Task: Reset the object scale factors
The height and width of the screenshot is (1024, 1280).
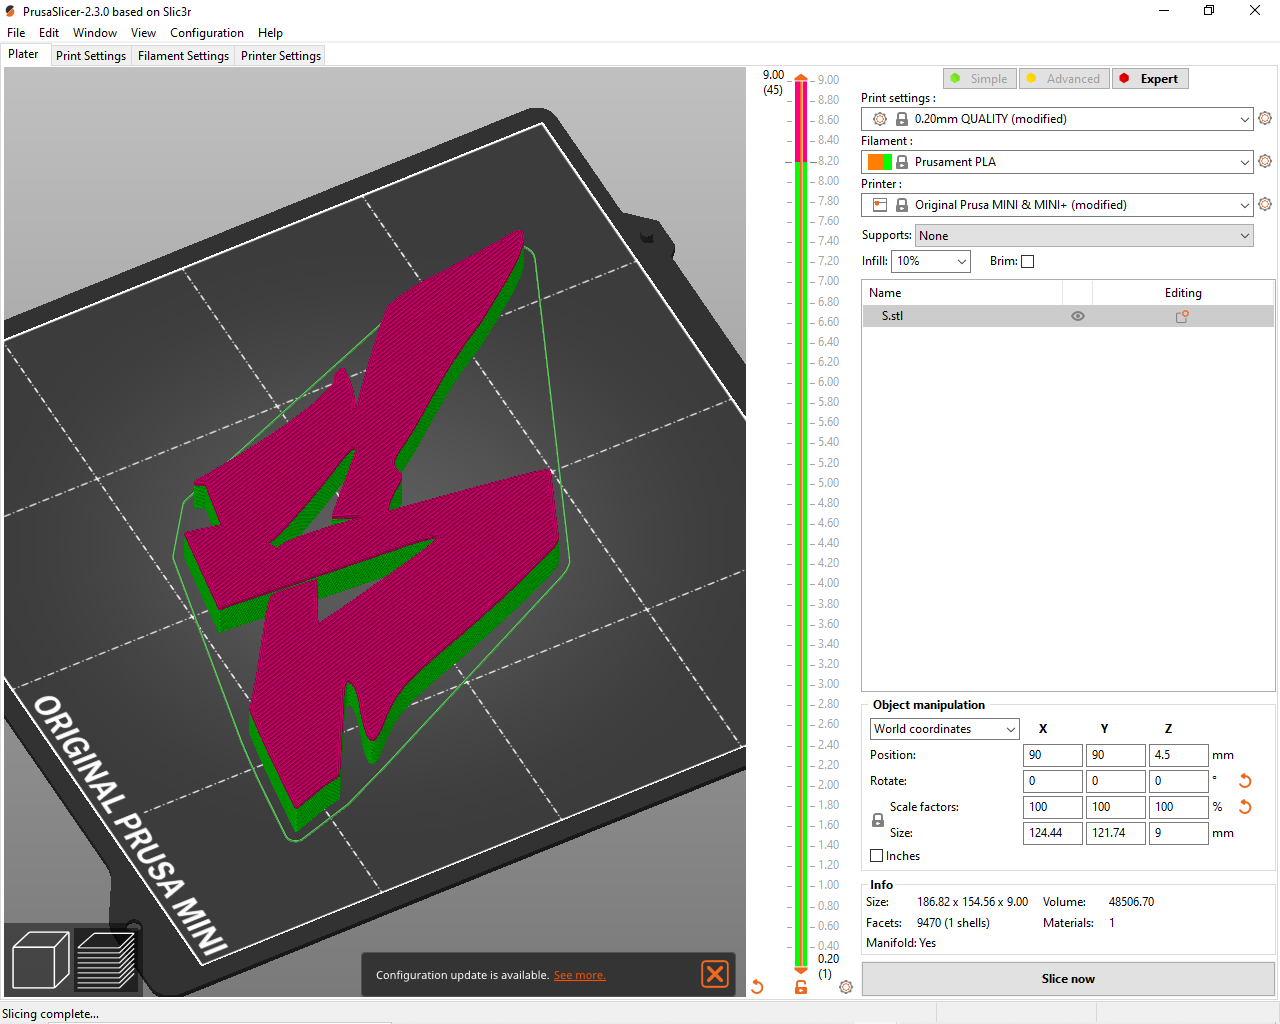Action: point(1245,807)
